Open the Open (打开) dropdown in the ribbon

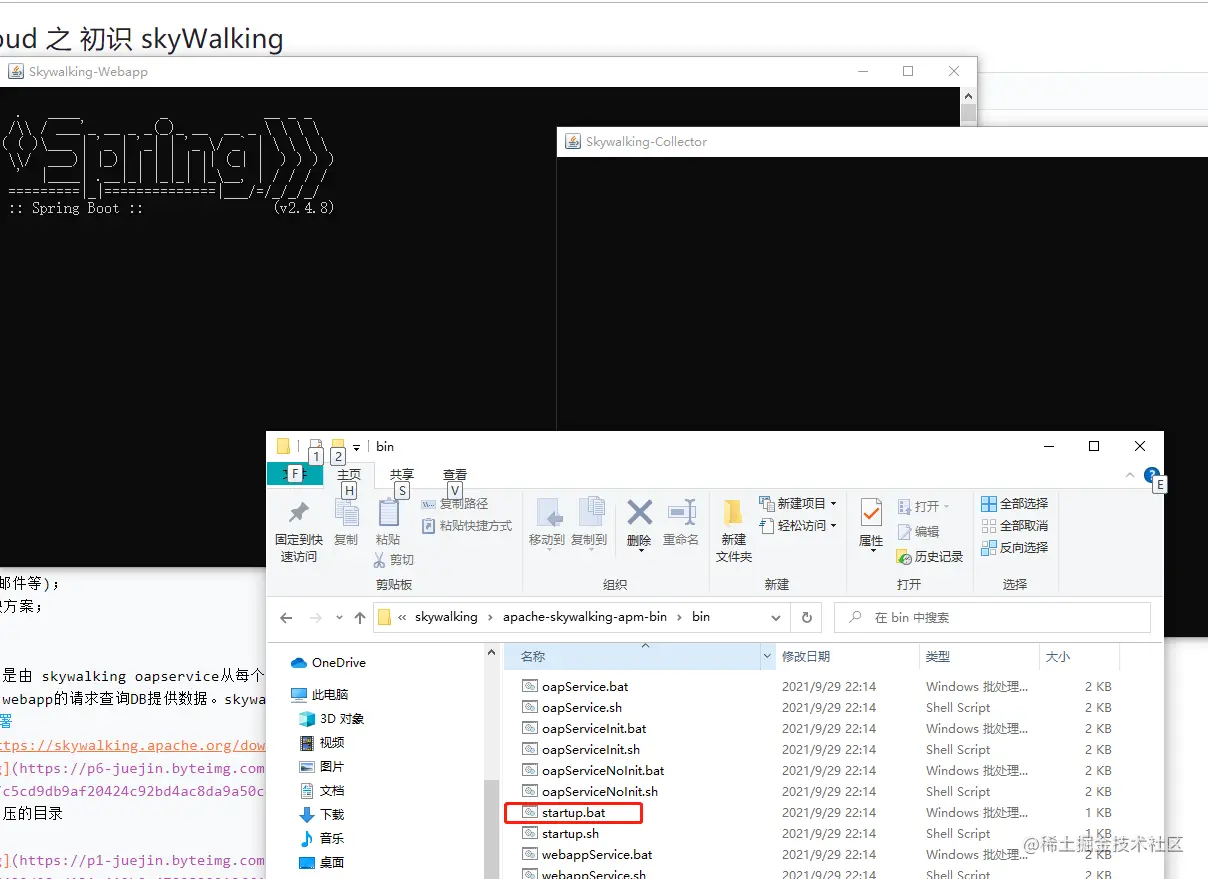point(924,506)
